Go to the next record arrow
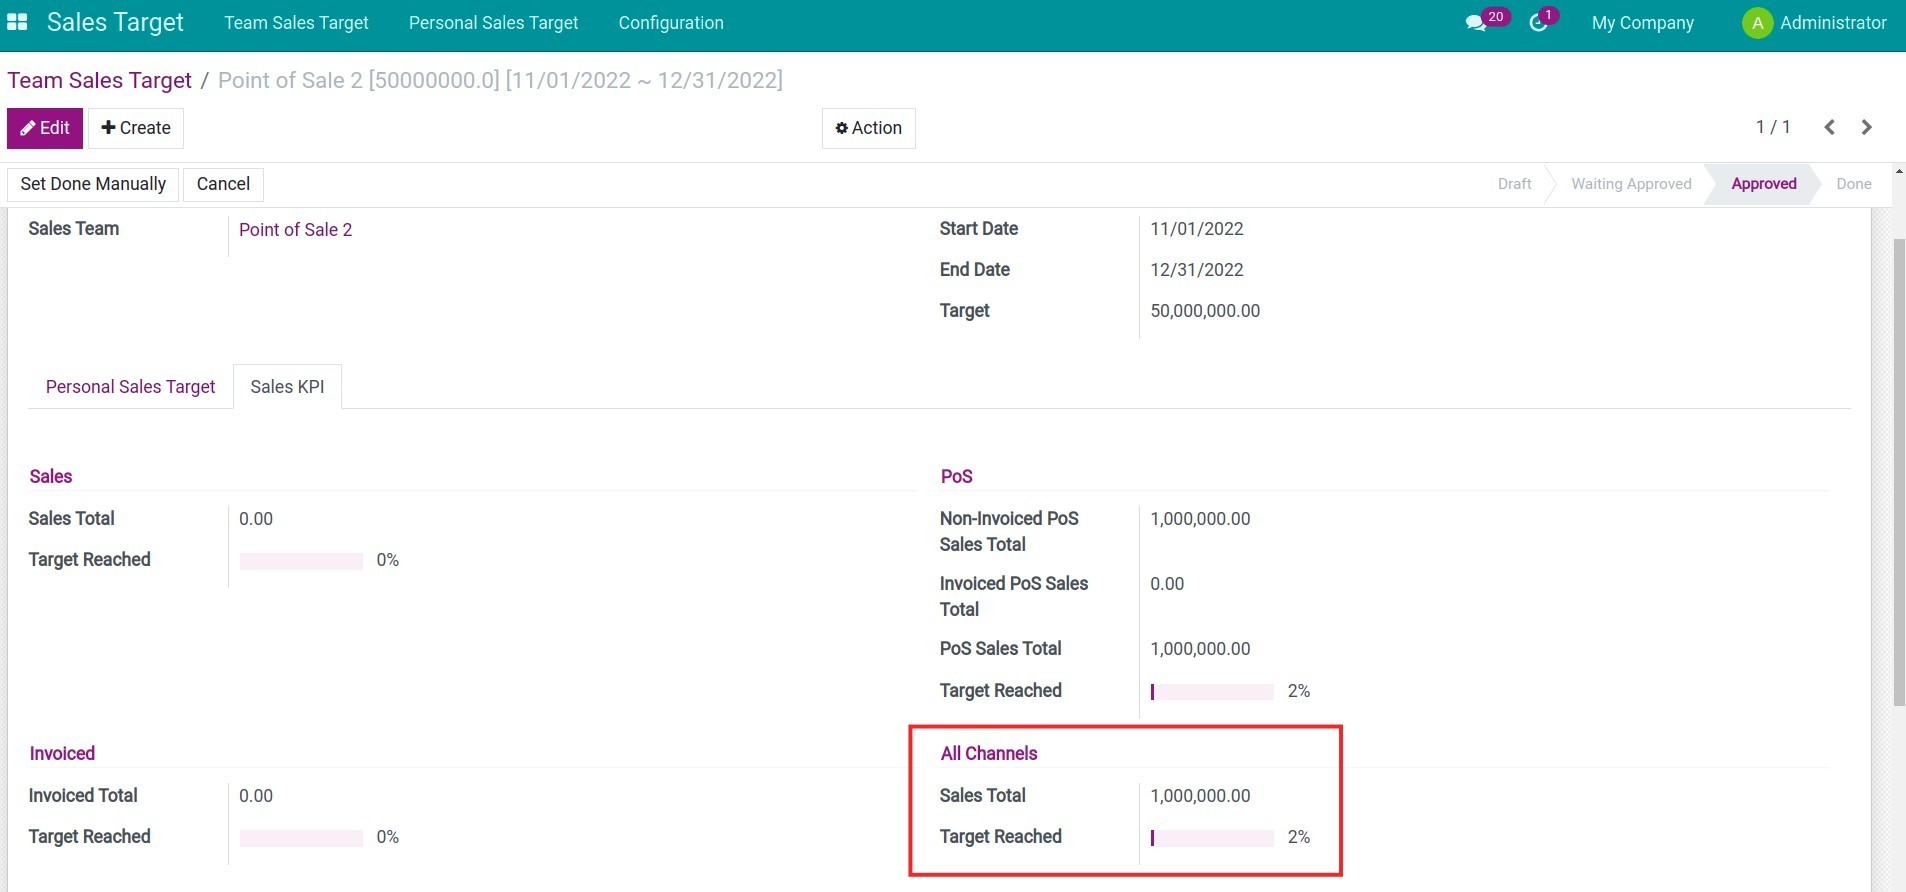 pyautogui.click(x=1866, y=127)
